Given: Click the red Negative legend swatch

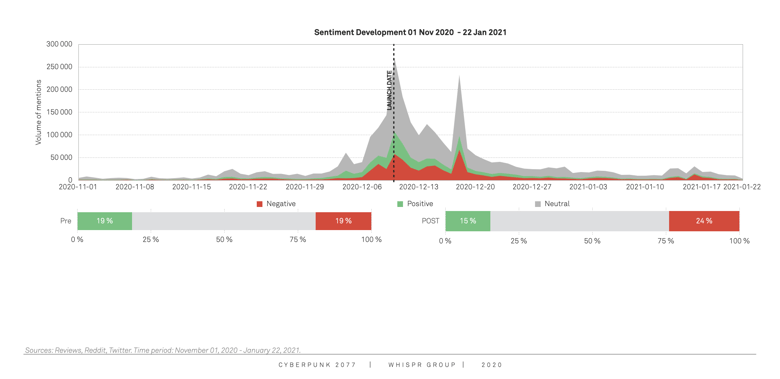Looking at the screenshot, I should (259, 204).
